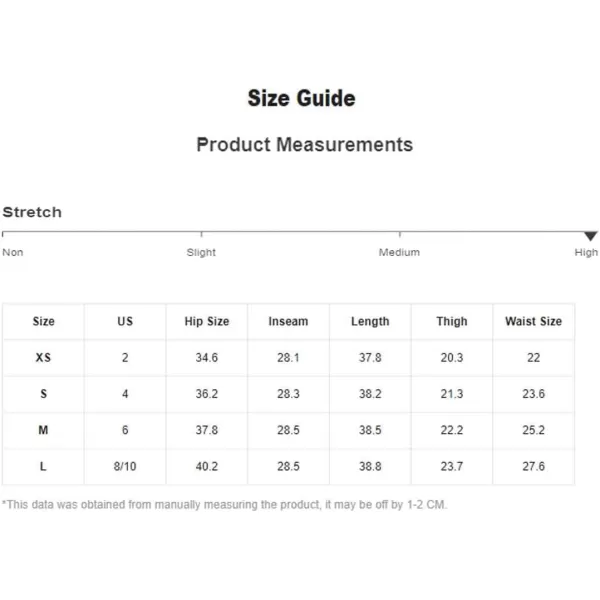The height and width of the screenshot is (600, 600).
Task: Click the Hip Size column header
Action: [x=207, y=321]
